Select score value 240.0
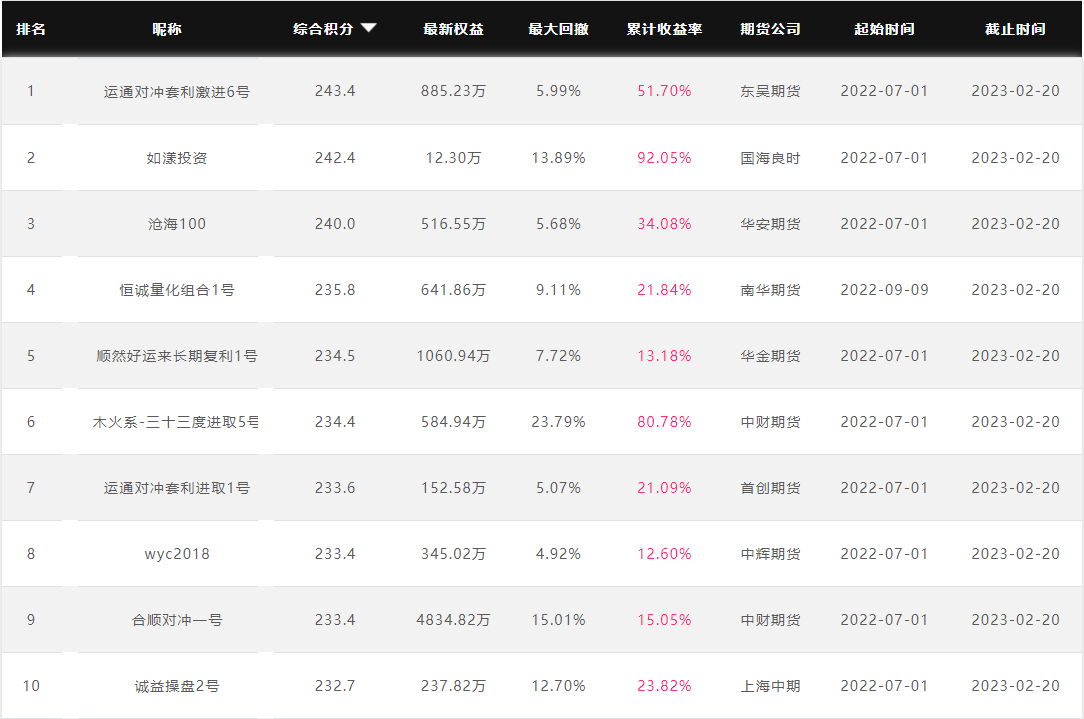The height and width of the screenshot is (719, 1084). click(x=335, y=224)
